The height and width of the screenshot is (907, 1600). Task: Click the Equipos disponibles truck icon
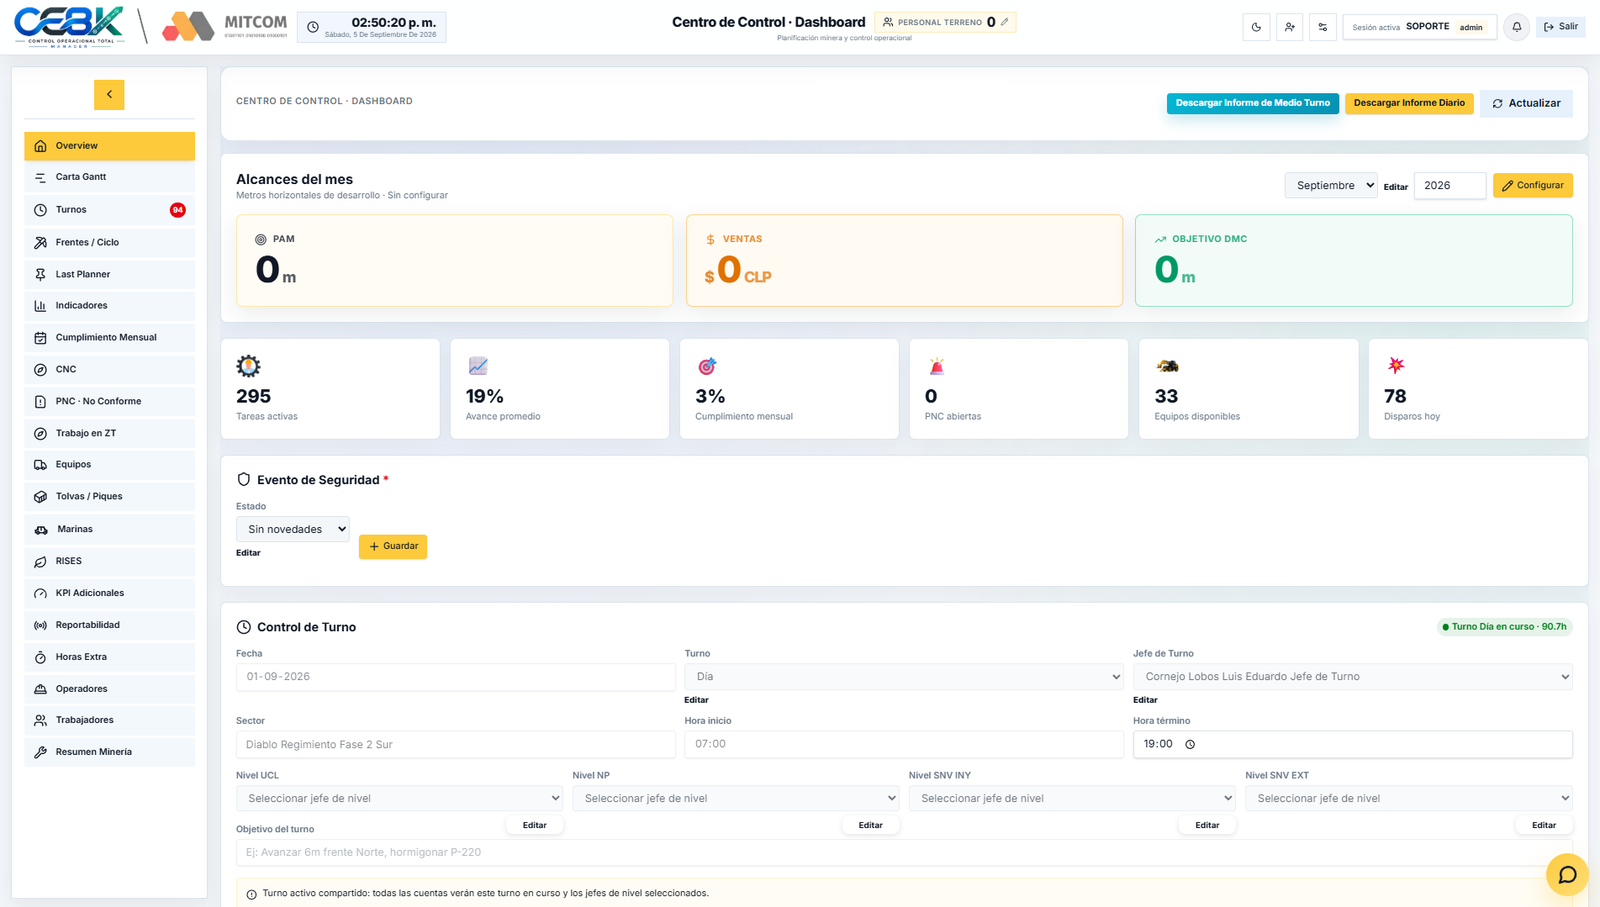(x=1167, y=366)
